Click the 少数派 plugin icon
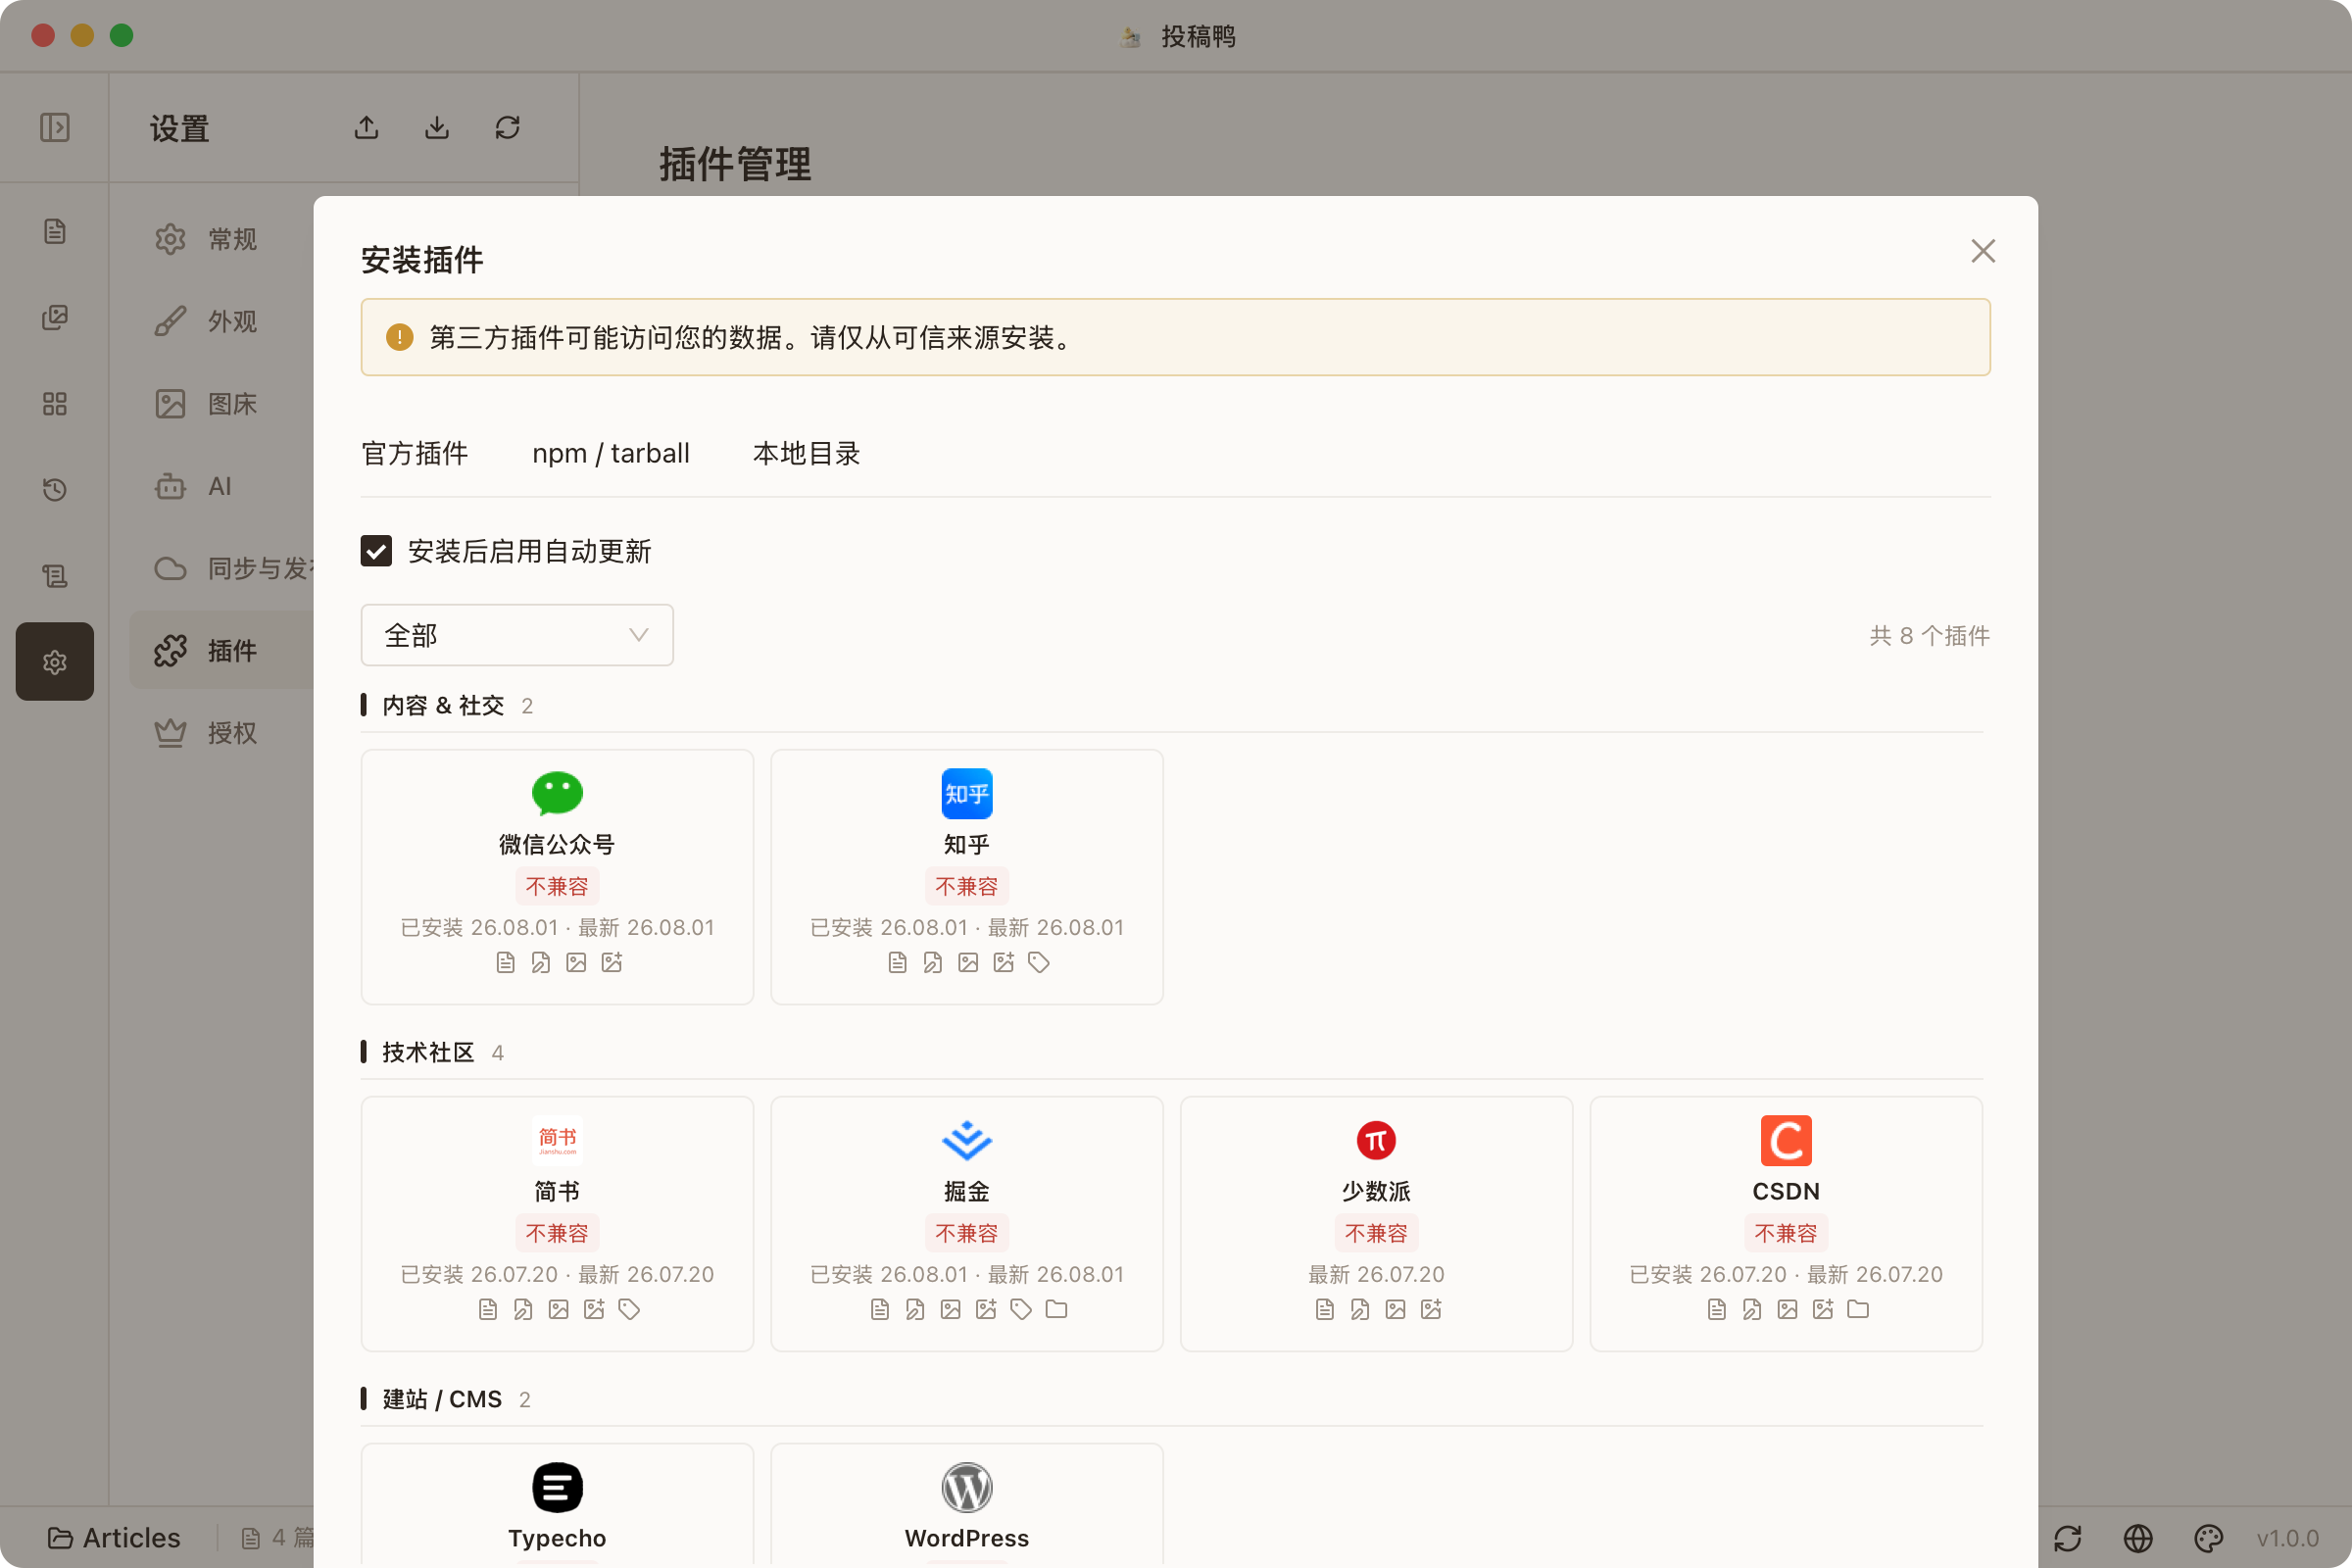The image size is (2352, 1568). click(x=1376, y=1141)
